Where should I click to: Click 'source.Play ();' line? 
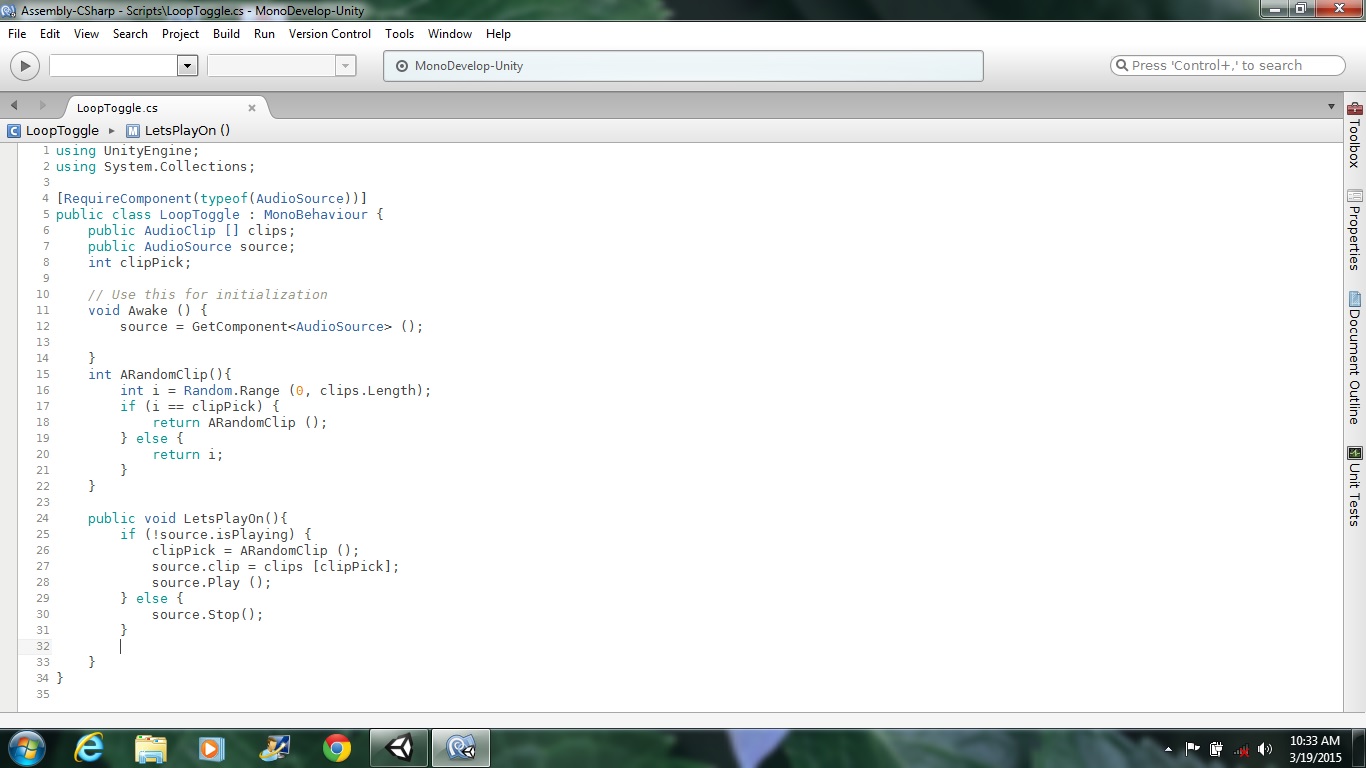[x=211, y=582]
